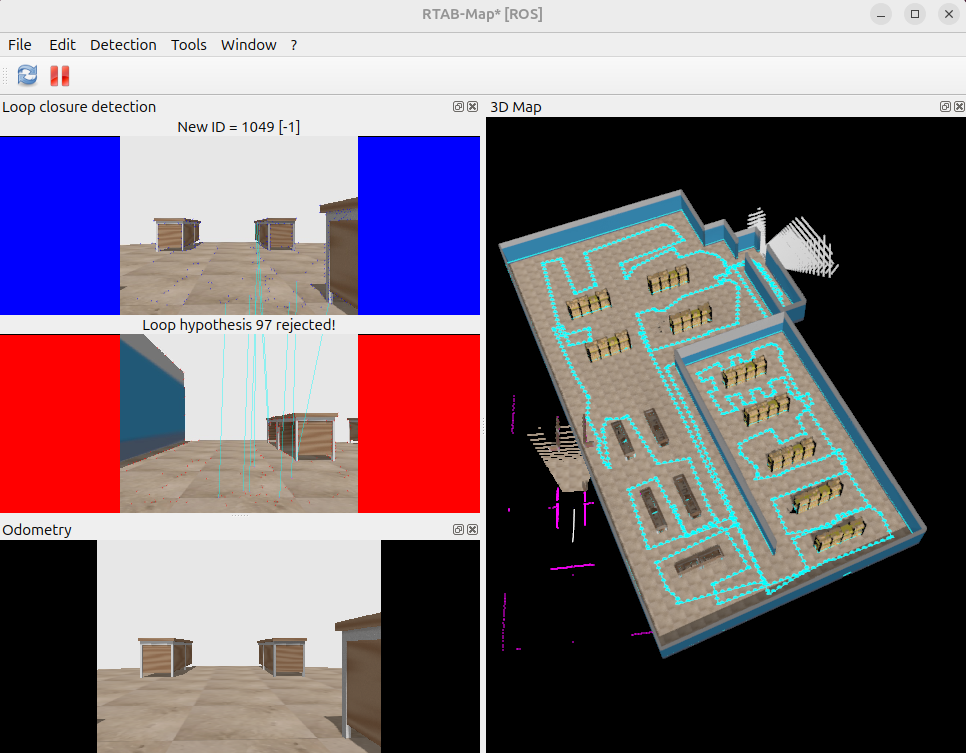Image resolution: width=966 pixels, height=753 pixels.
Task: Float the 3D Map panel
Action: pyautogui.click(x=944, y=107)
